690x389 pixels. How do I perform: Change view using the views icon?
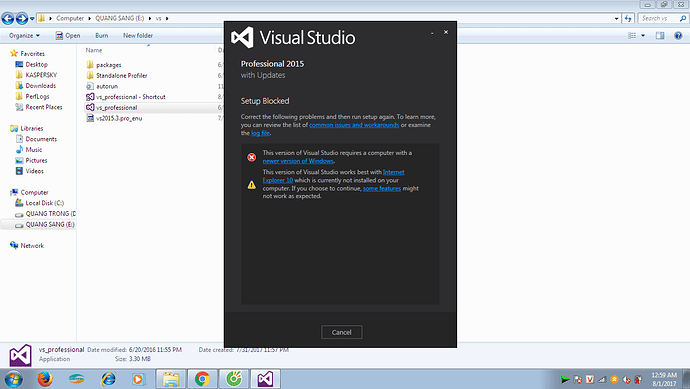632,36
